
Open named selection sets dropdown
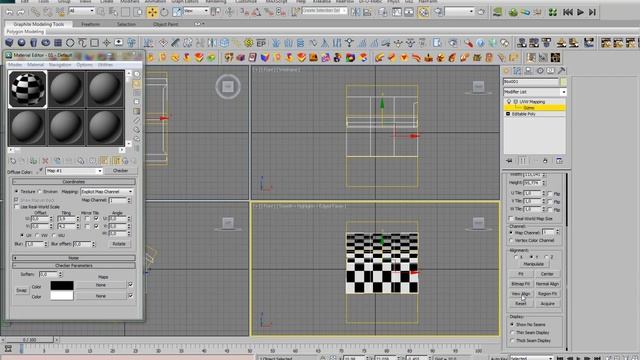click(x=324, y=11)
